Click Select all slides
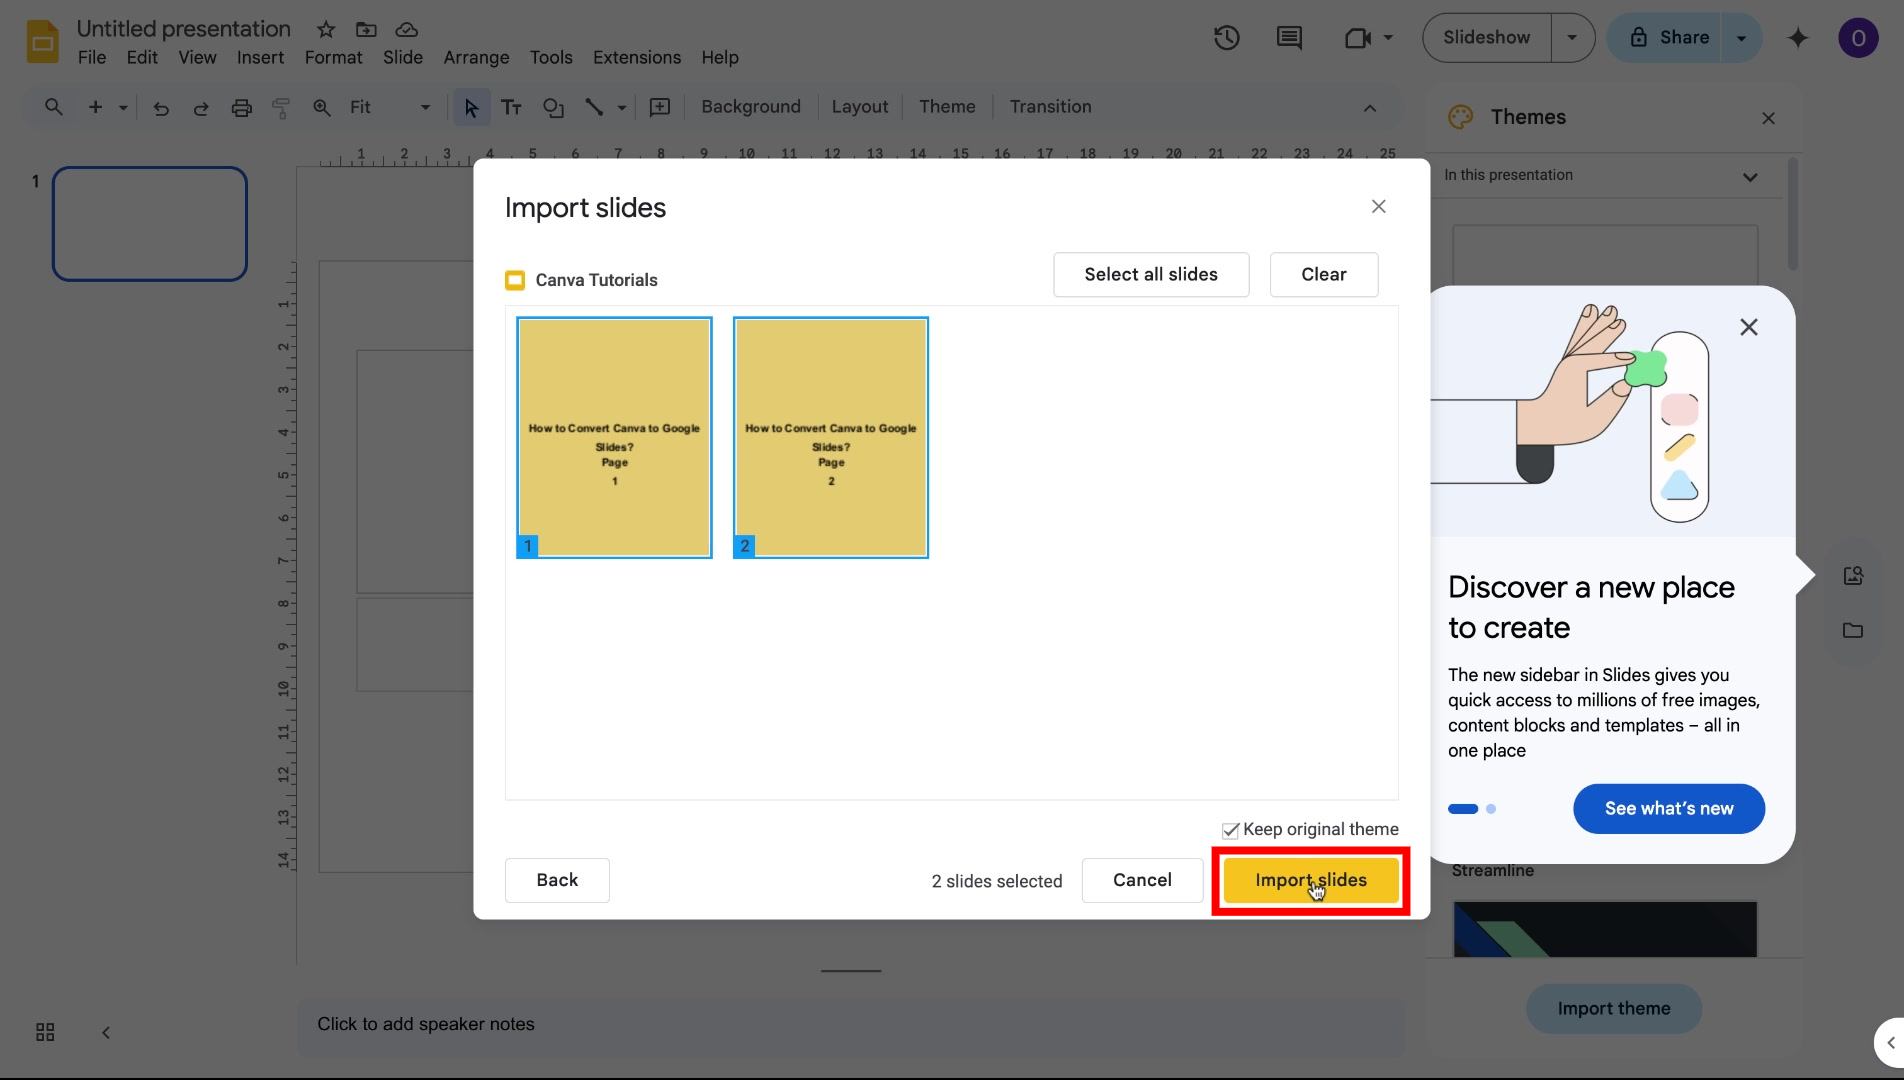The height and width of the screenshot is (1080, 1904). 1151,274
